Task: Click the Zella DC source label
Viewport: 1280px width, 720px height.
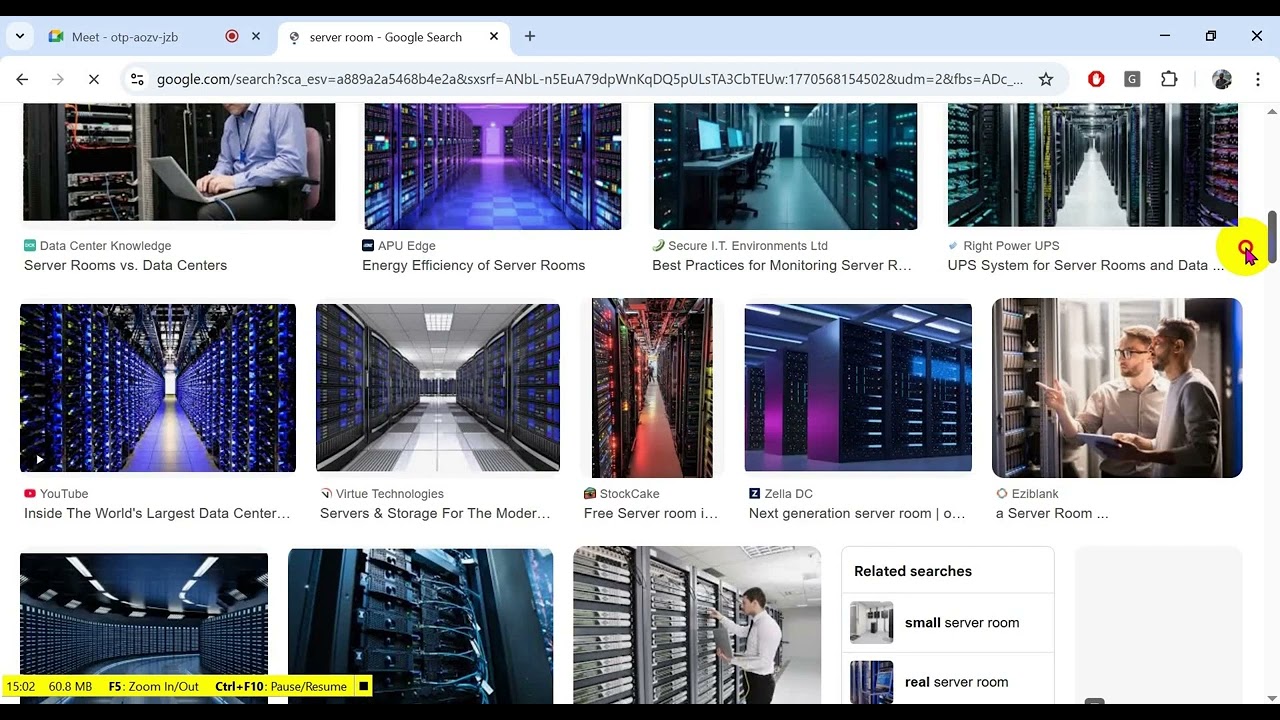Action: 789,494
